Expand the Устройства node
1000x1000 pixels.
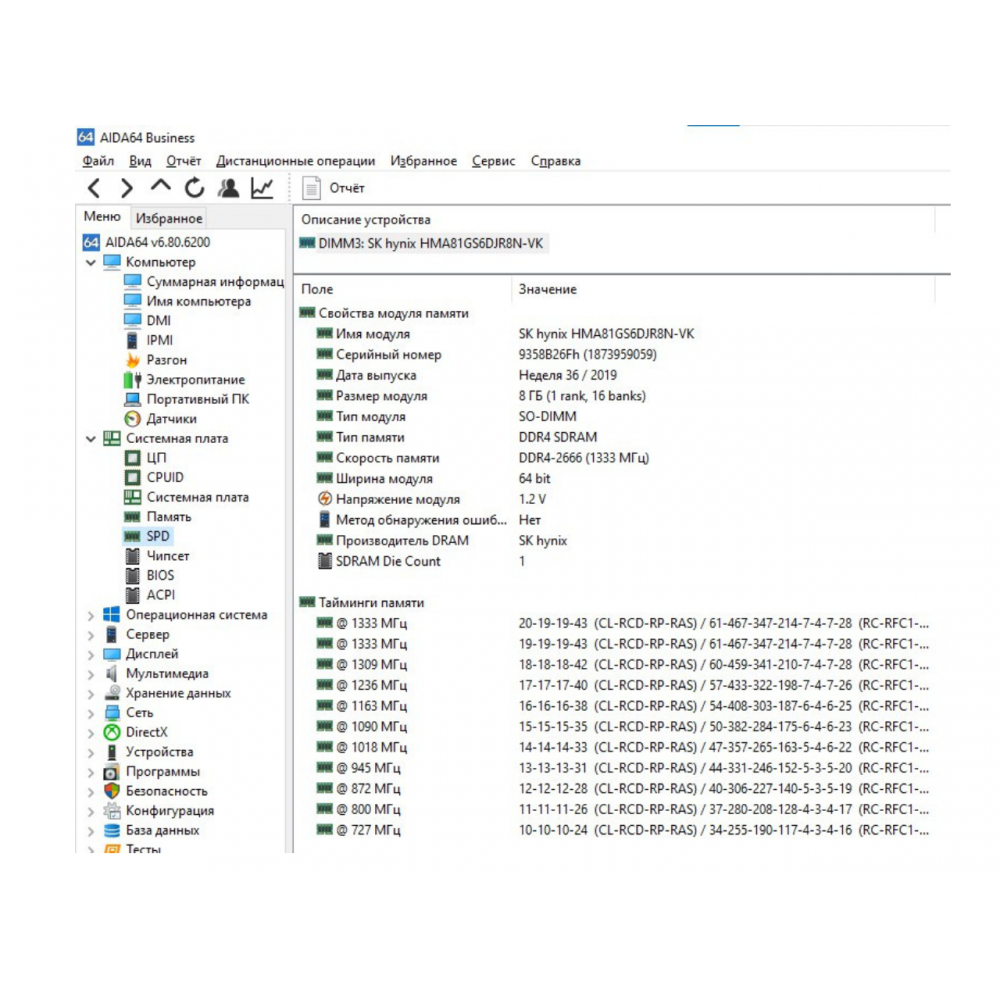pos(91,753)
